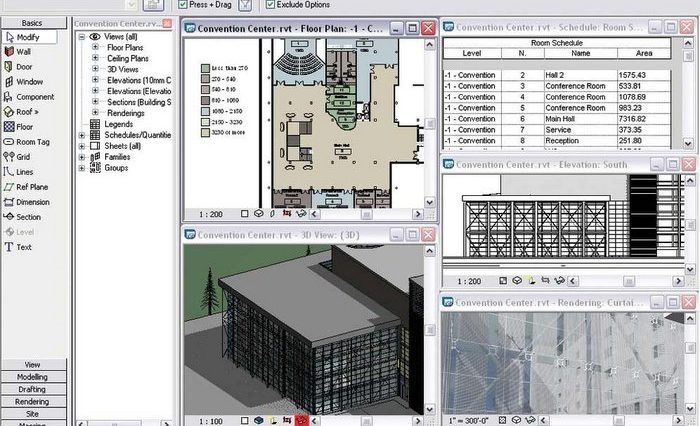Expand the Sheets (all) node
This screenshot has height=426, width=700.
[83, 146]
